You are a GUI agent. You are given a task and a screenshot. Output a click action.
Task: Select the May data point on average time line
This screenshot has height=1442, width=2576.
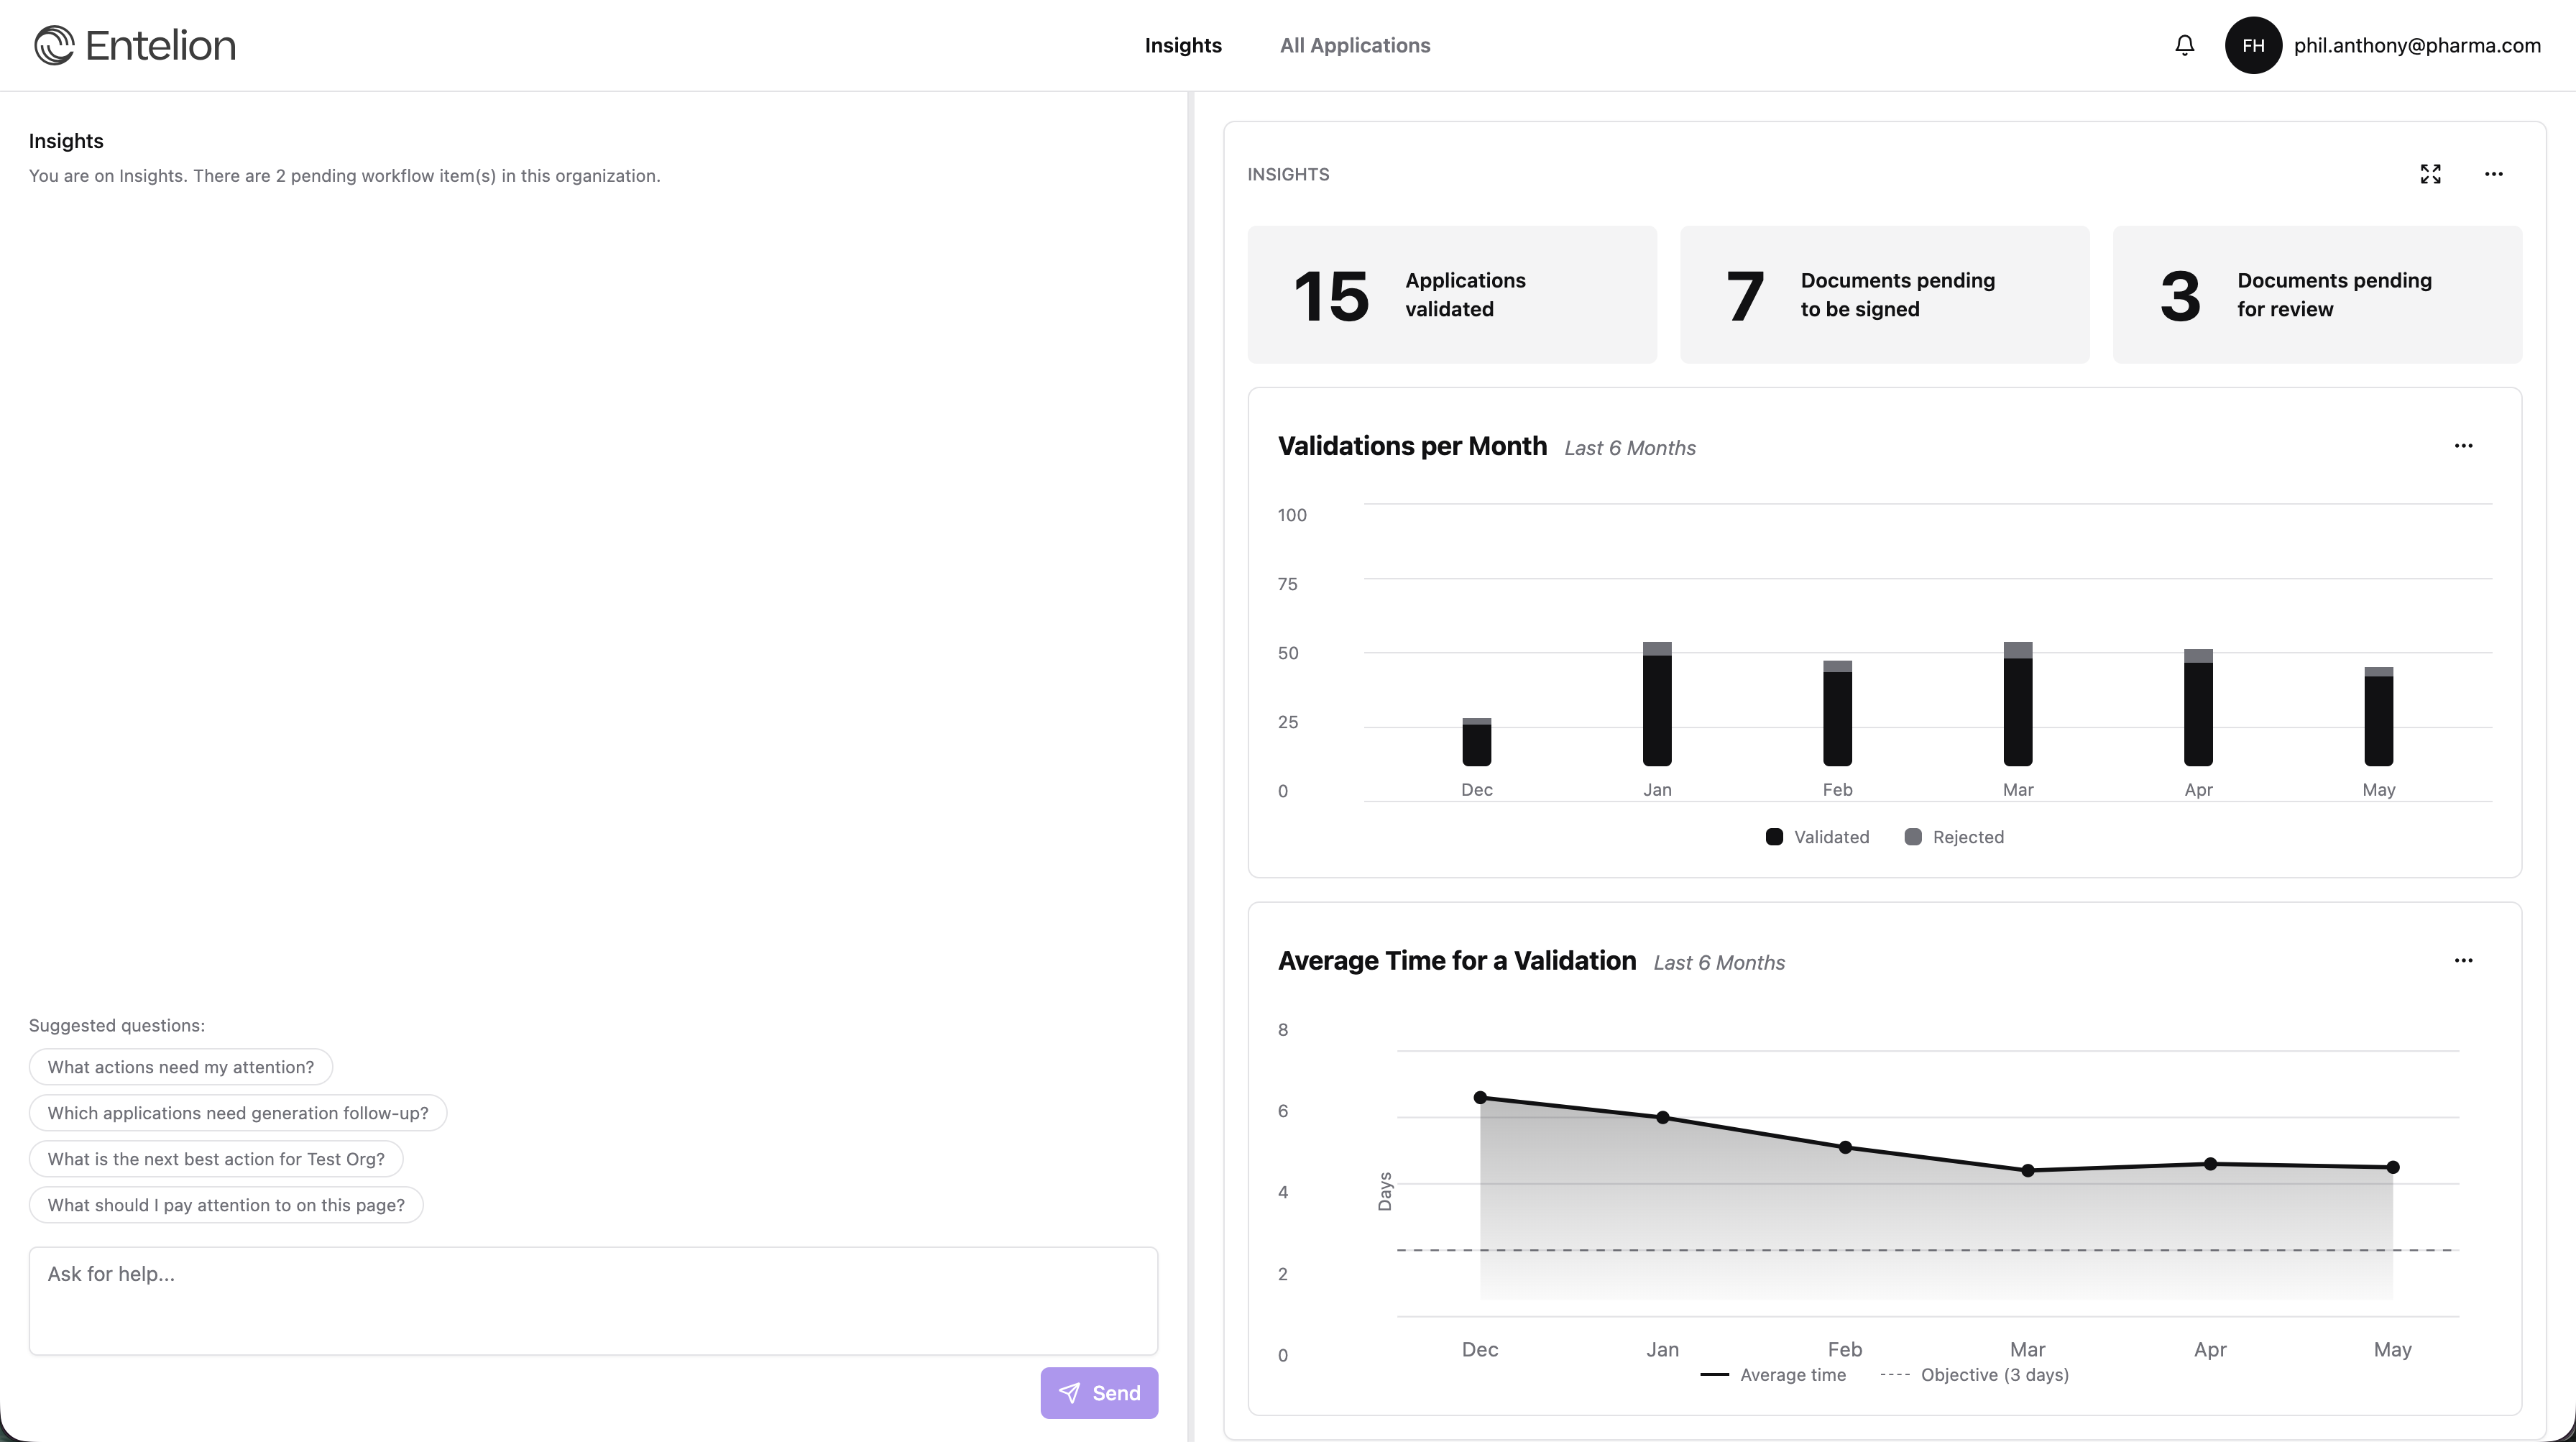tap(2393, 1167)
